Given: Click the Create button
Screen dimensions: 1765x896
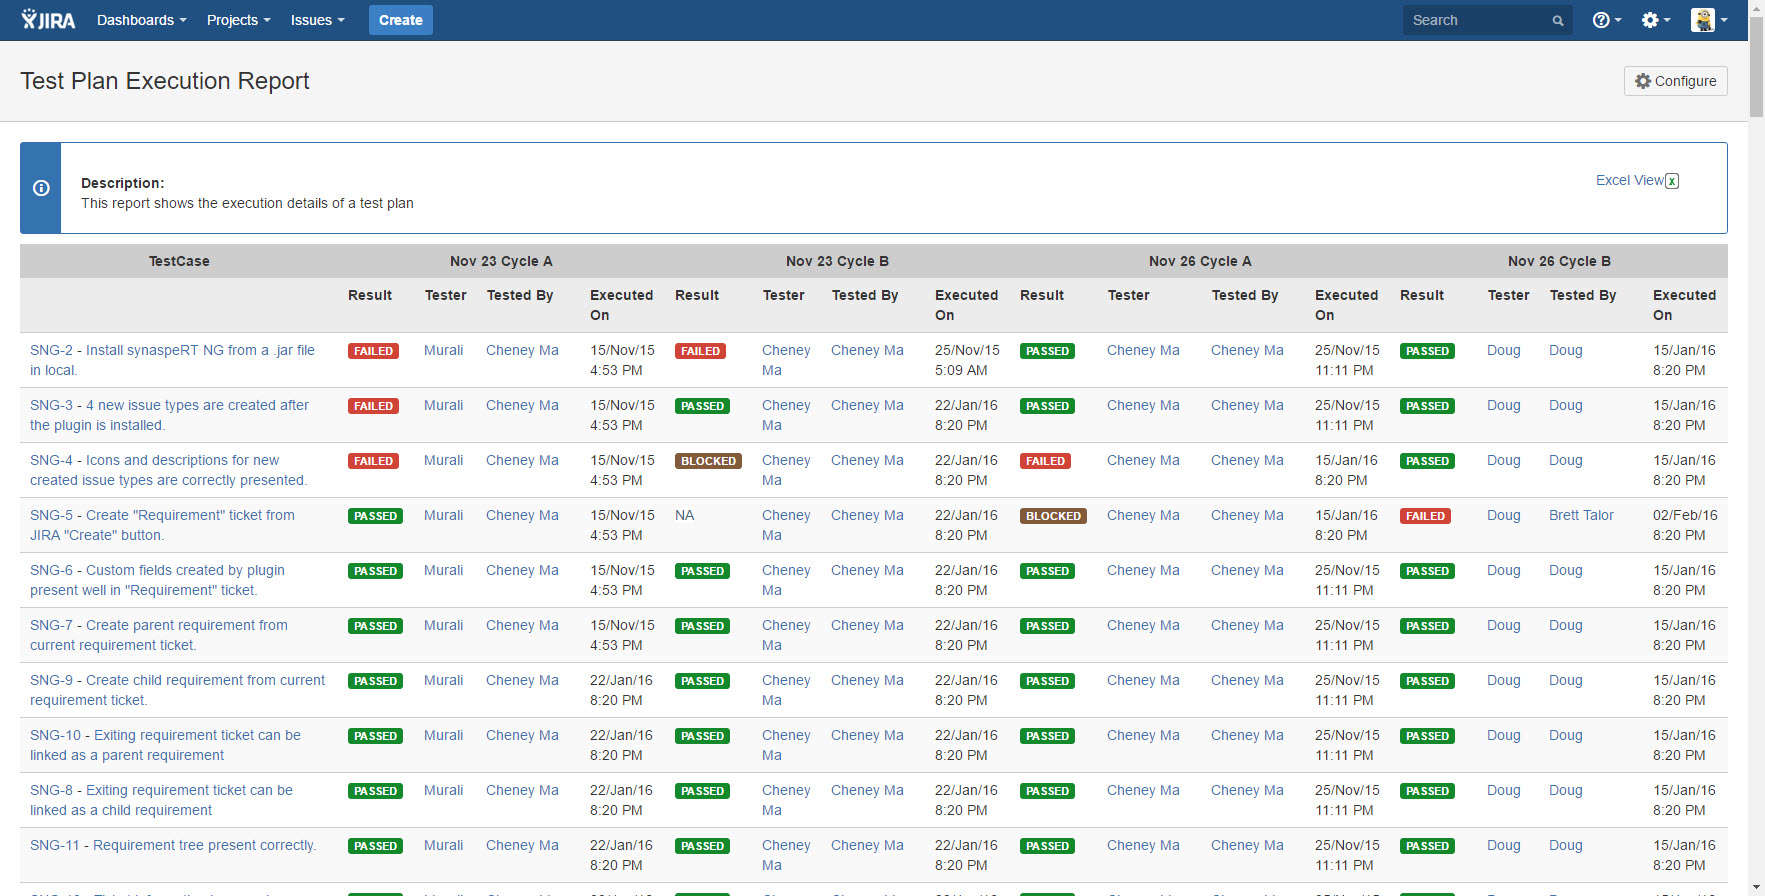Looking at the screenshot, I should [400, 20].
